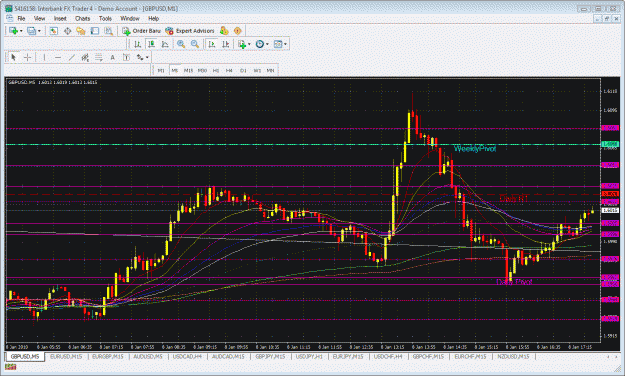
Task: Expand the Periods dropdown arrow
Action: pyautogui.click(x=267, y=44)
